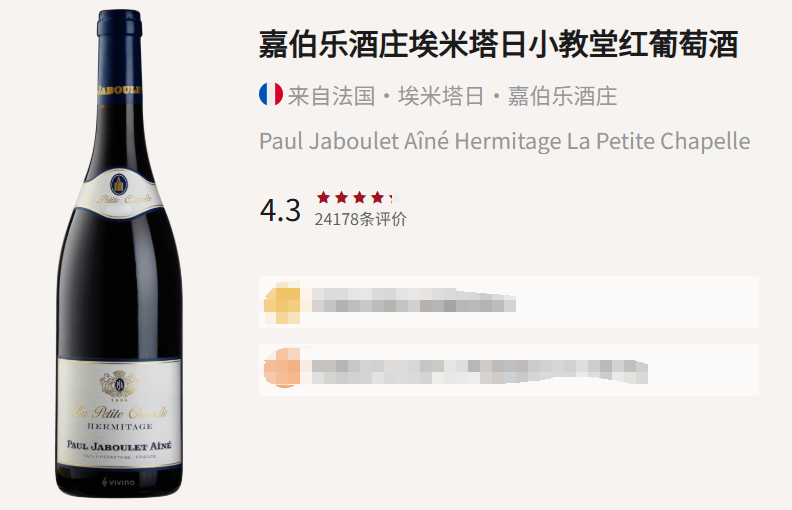Click the 4.3 rating score
This screenshot has width=792, height=510.
(x=280, y=210)
